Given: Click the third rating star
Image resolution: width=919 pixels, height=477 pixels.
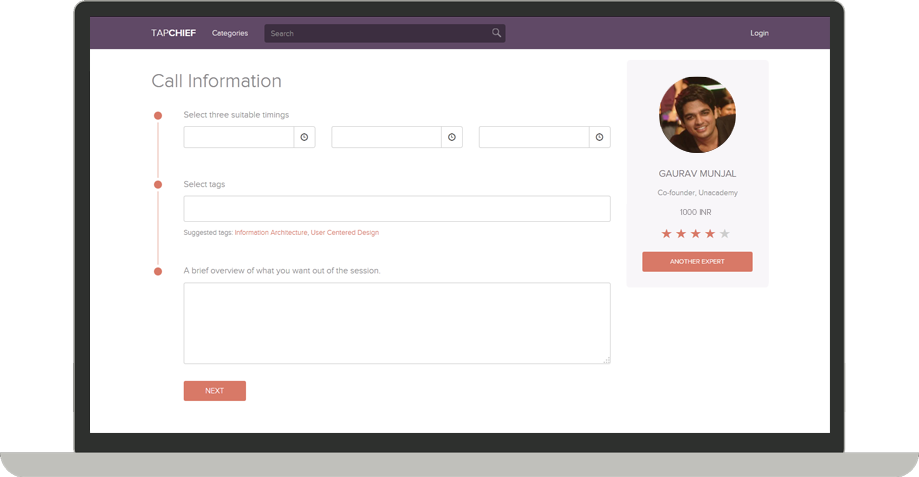Looking at the screenshot, I should [x=696, y=234].
